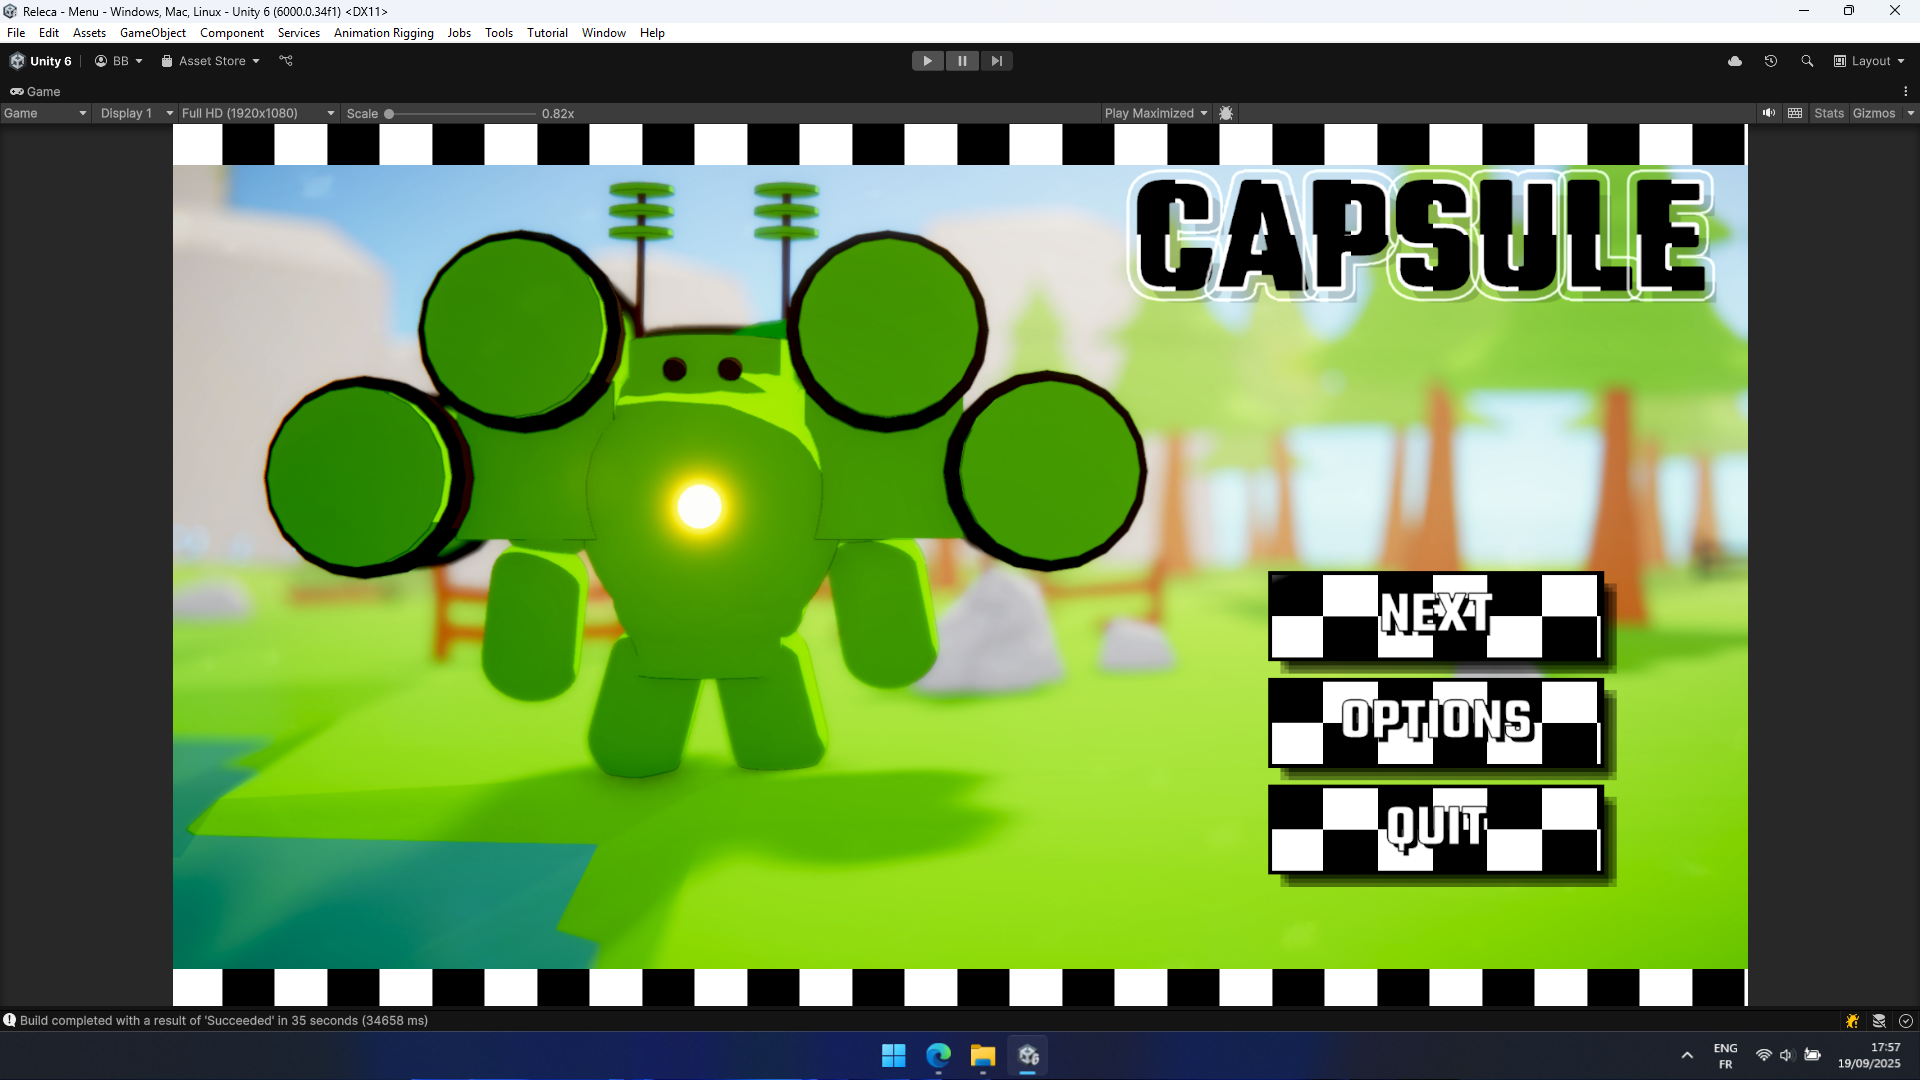Open the GameObject menu
Viewport: 1920px width, 1080px height.
152,33
